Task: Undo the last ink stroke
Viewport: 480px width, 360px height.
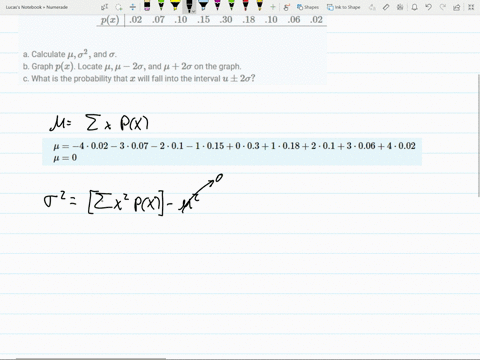Action: [x=429, y=7]
